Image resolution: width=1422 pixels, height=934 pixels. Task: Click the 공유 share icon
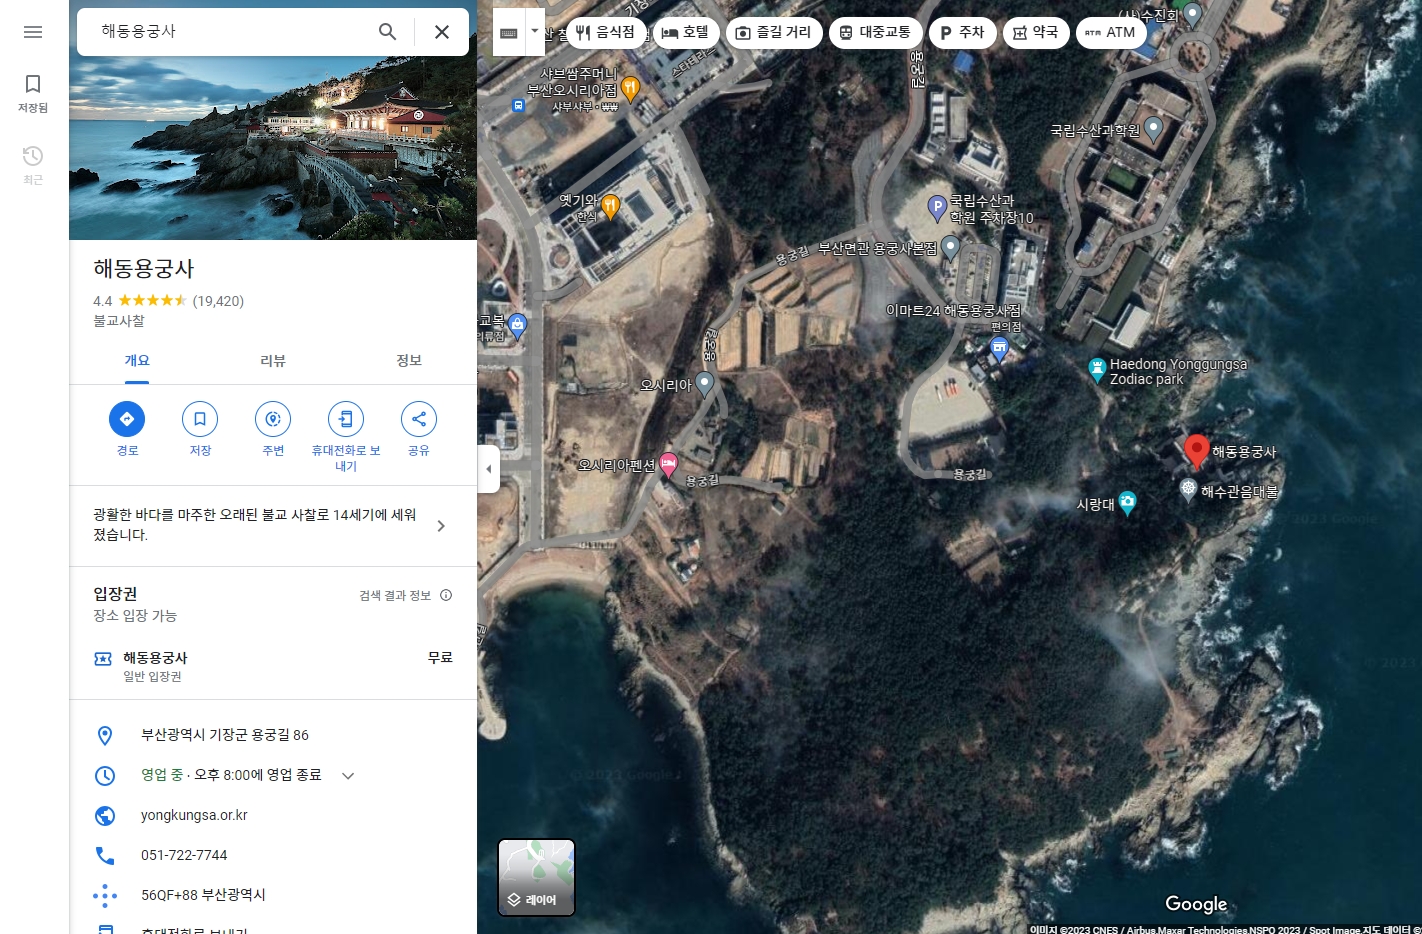[x=419, y=419]
